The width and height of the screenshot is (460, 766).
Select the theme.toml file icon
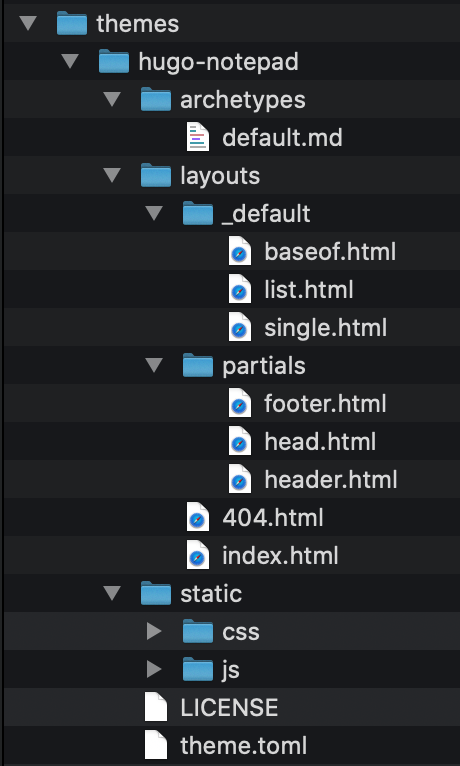click(156, 745)
